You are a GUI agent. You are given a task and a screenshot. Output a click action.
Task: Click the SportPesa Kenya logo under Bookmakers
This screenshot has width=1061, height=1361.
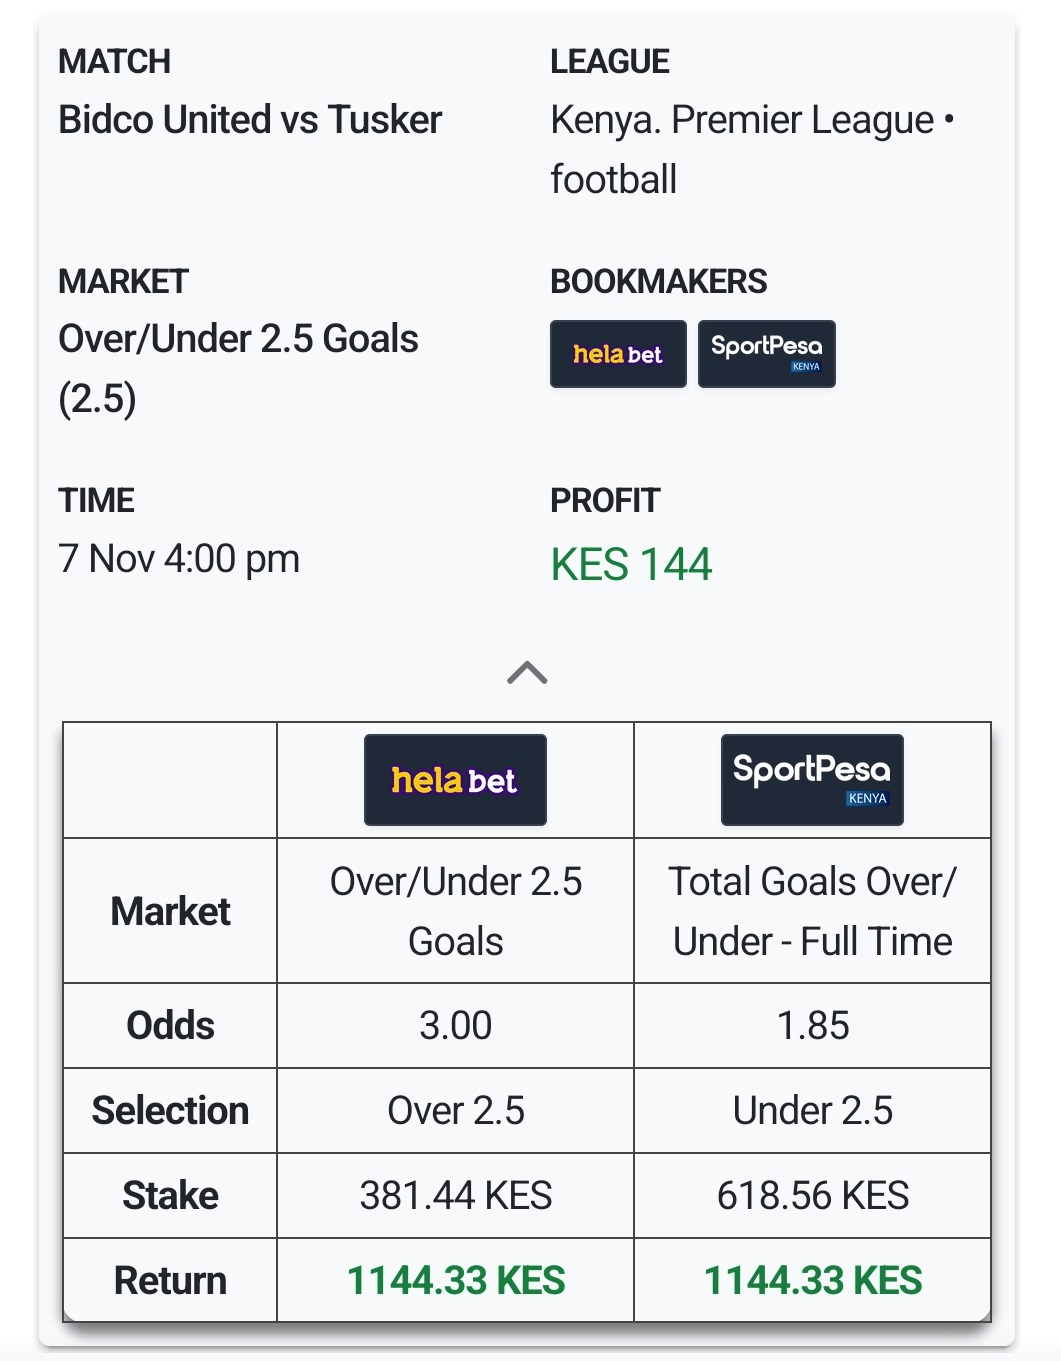coord(767,353)
